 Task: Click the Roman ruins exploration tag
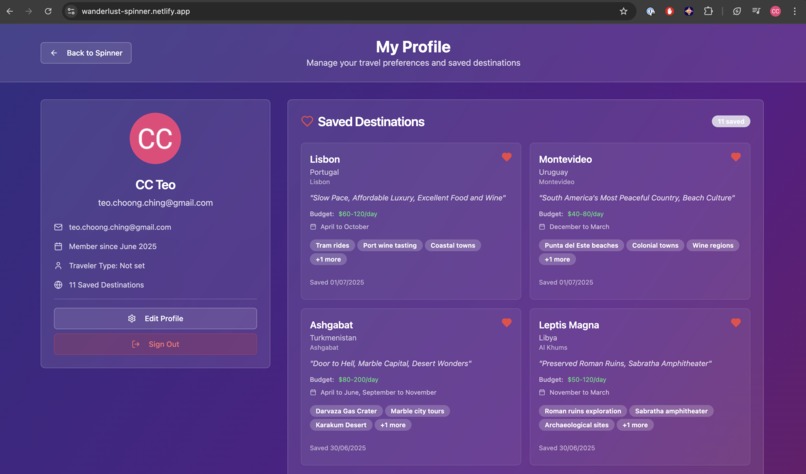coord(583,411)
